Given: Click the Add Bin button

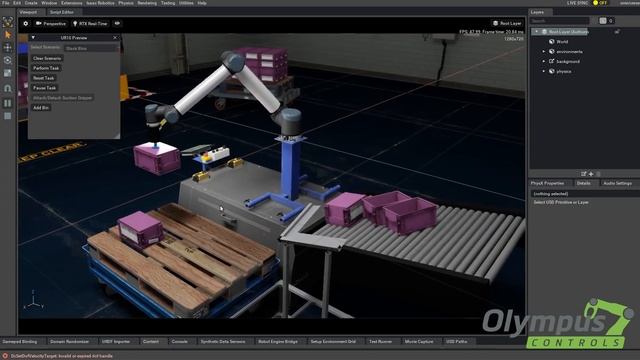Looking at the screenshot, I should (x=41, y=108).
